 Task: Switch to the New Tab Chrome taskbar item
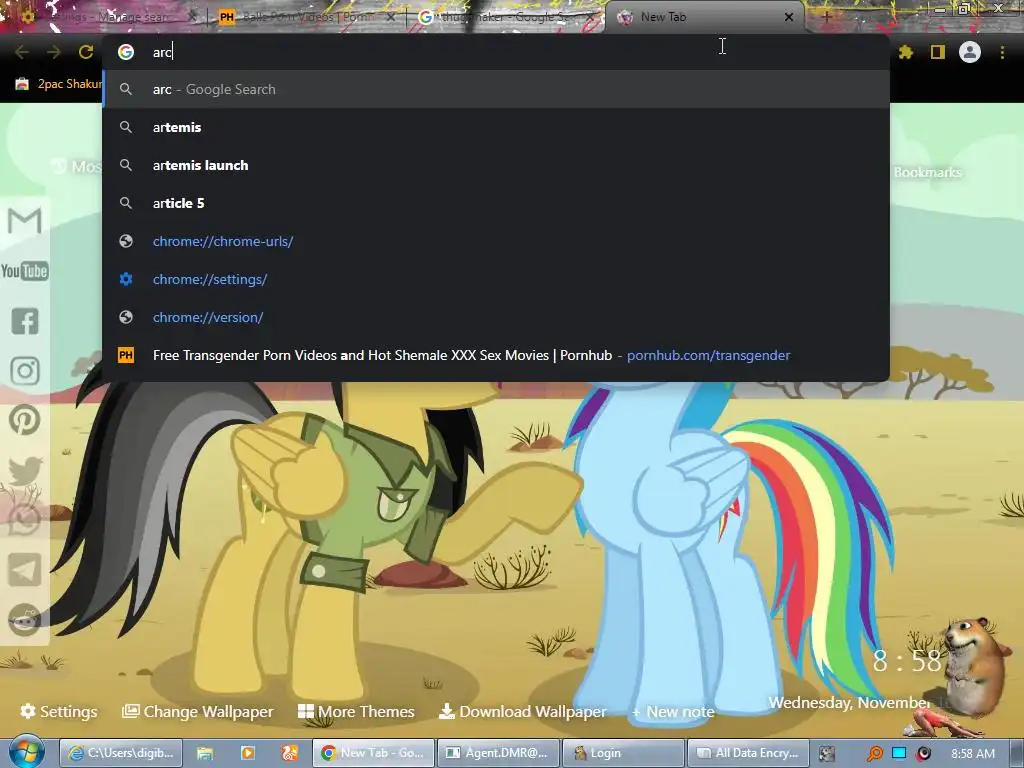point(373,753)
